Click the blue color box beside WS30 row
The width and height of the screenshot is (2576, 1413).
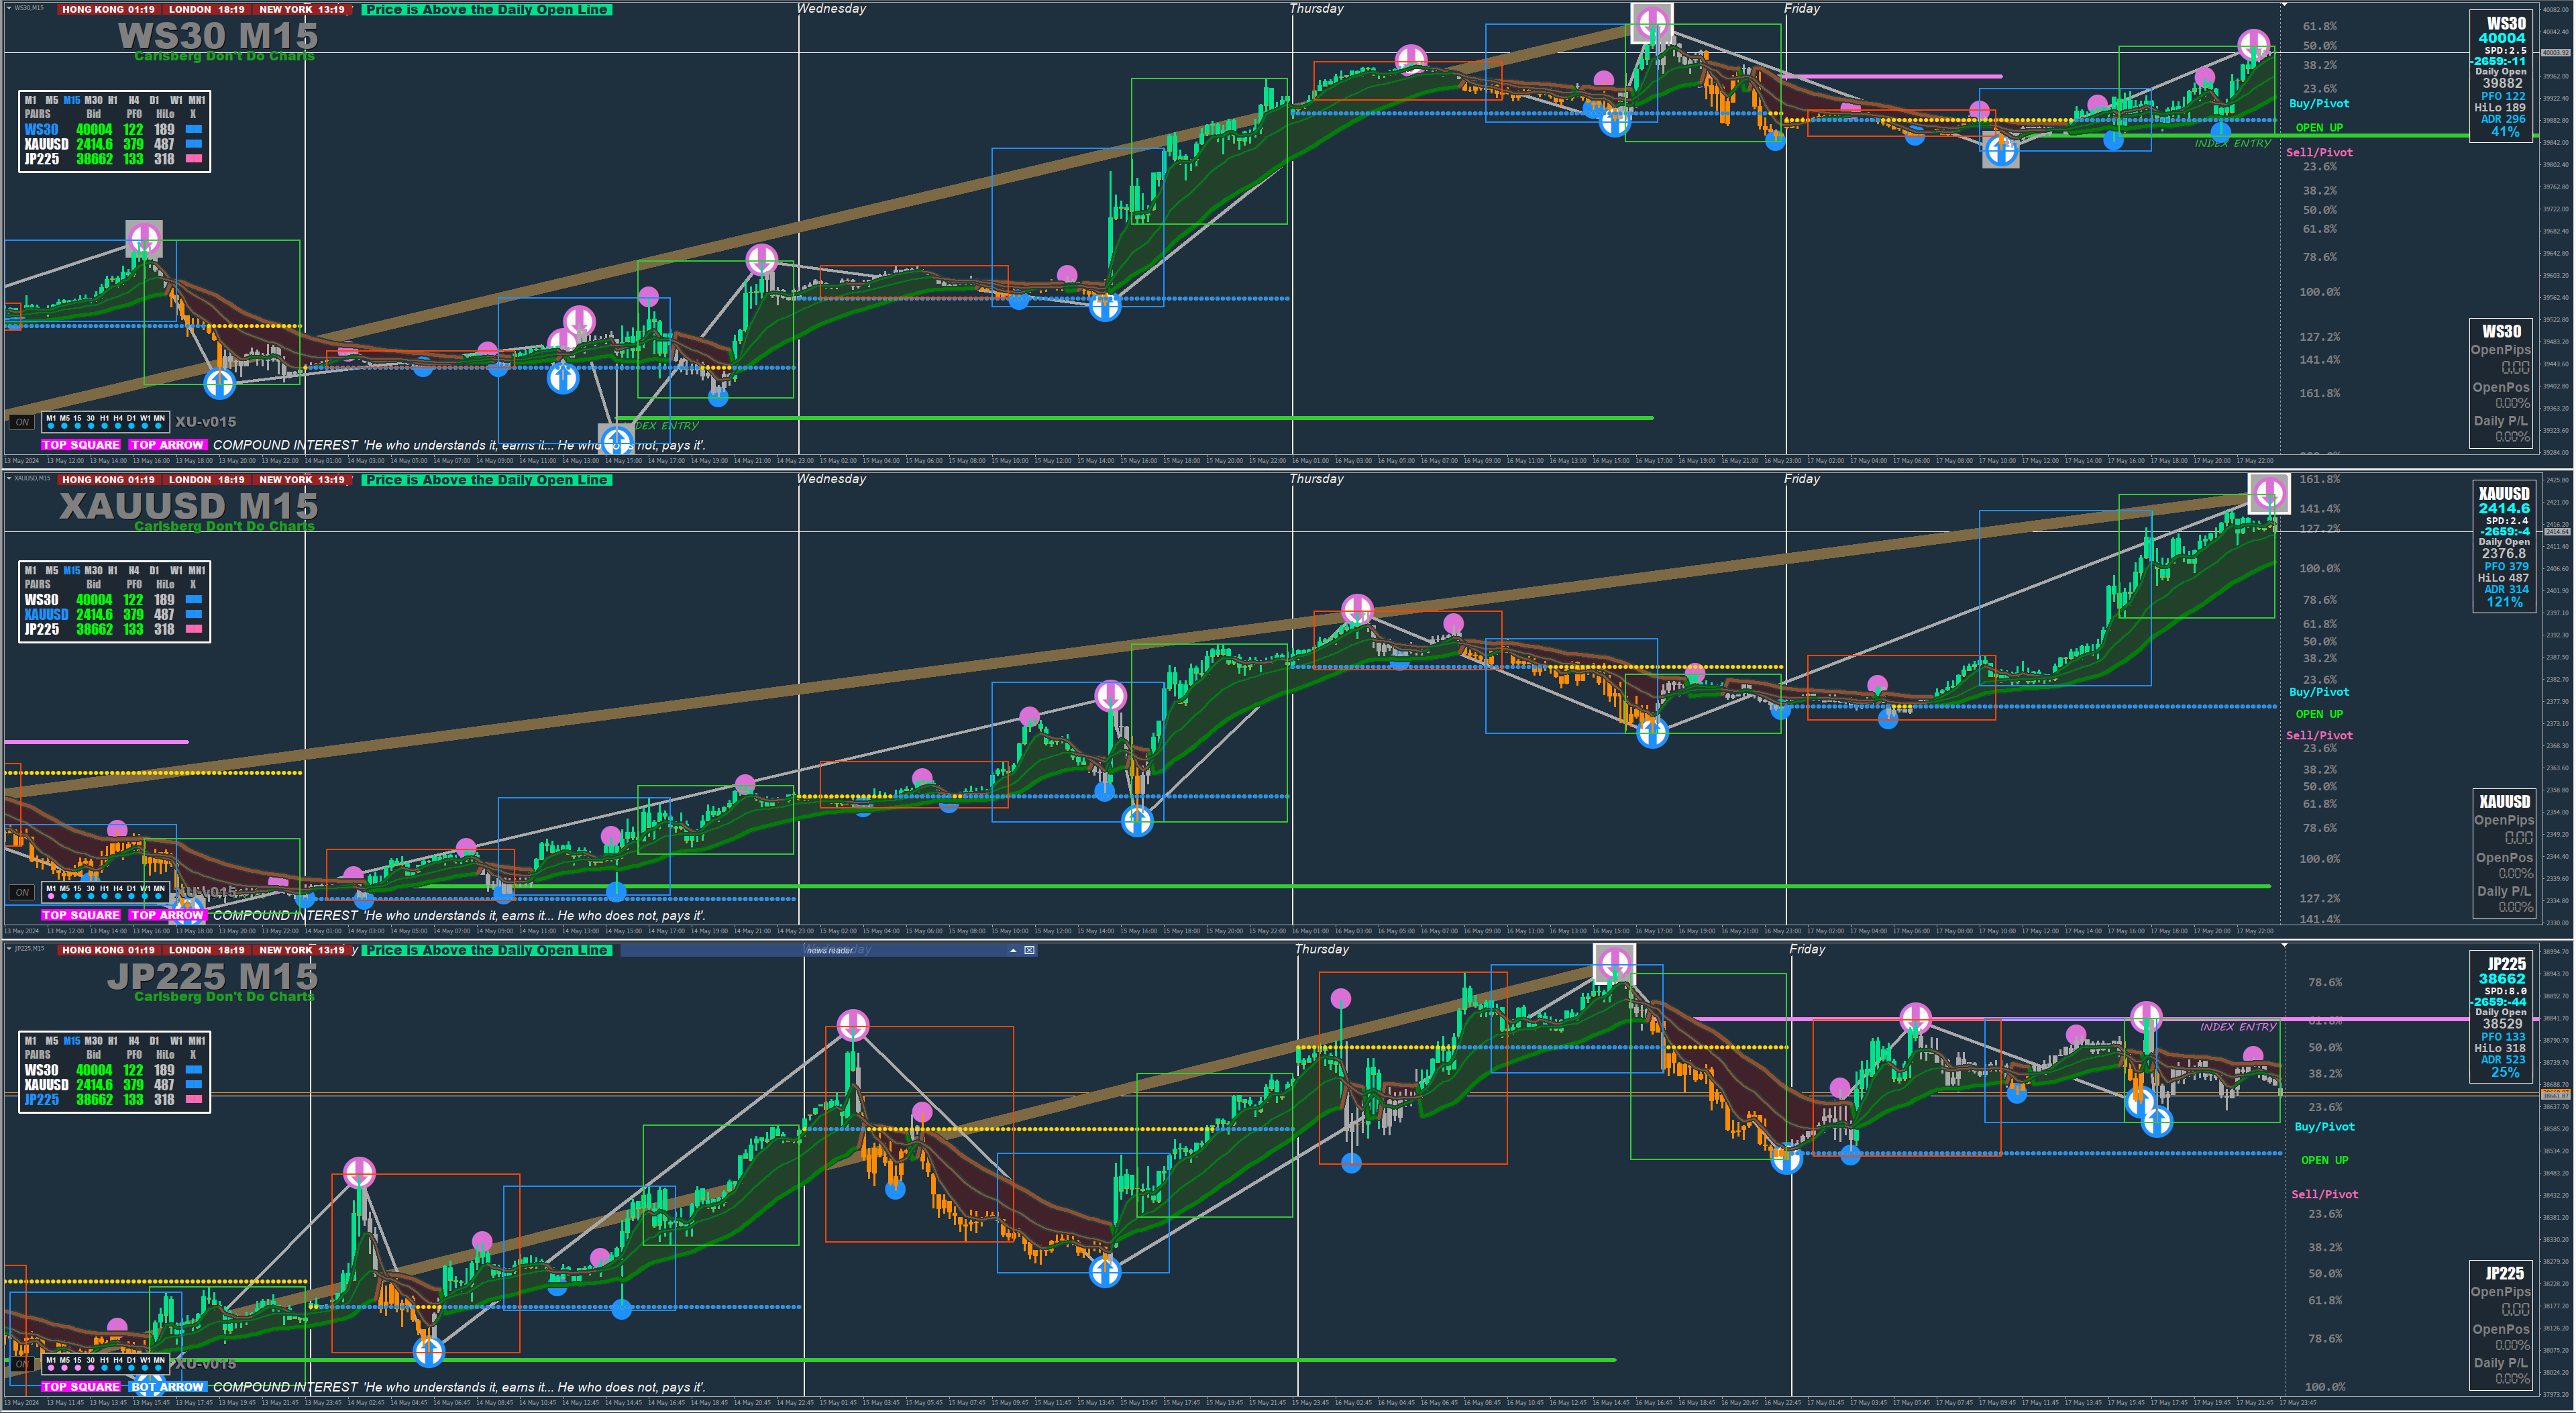point(194,129)
